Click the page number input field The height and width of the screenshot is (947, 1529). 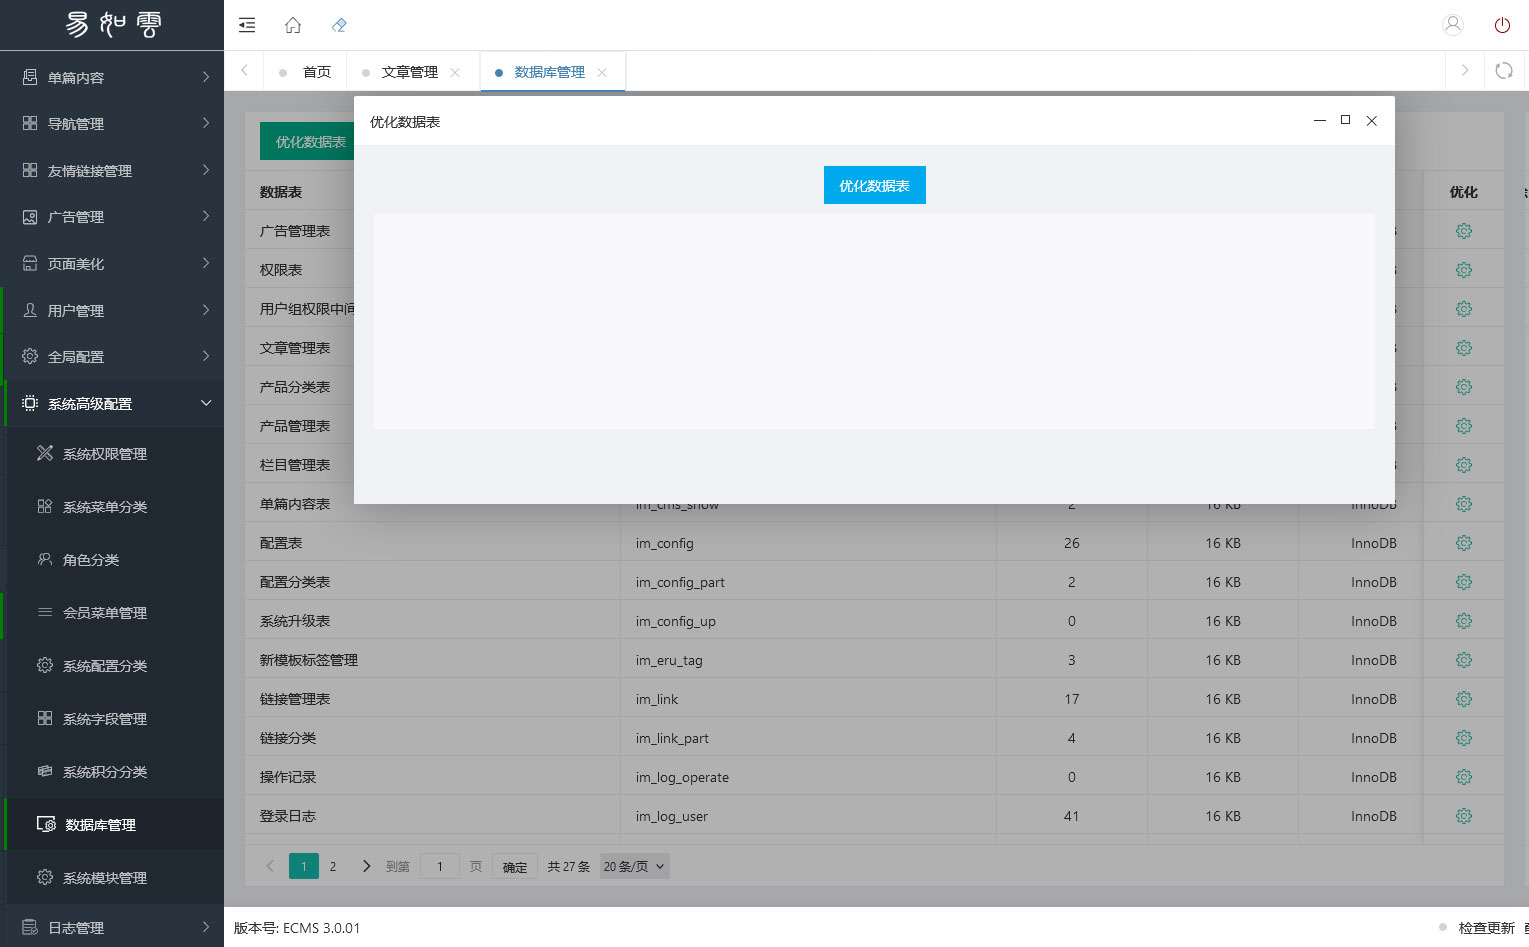pos(439,867)
